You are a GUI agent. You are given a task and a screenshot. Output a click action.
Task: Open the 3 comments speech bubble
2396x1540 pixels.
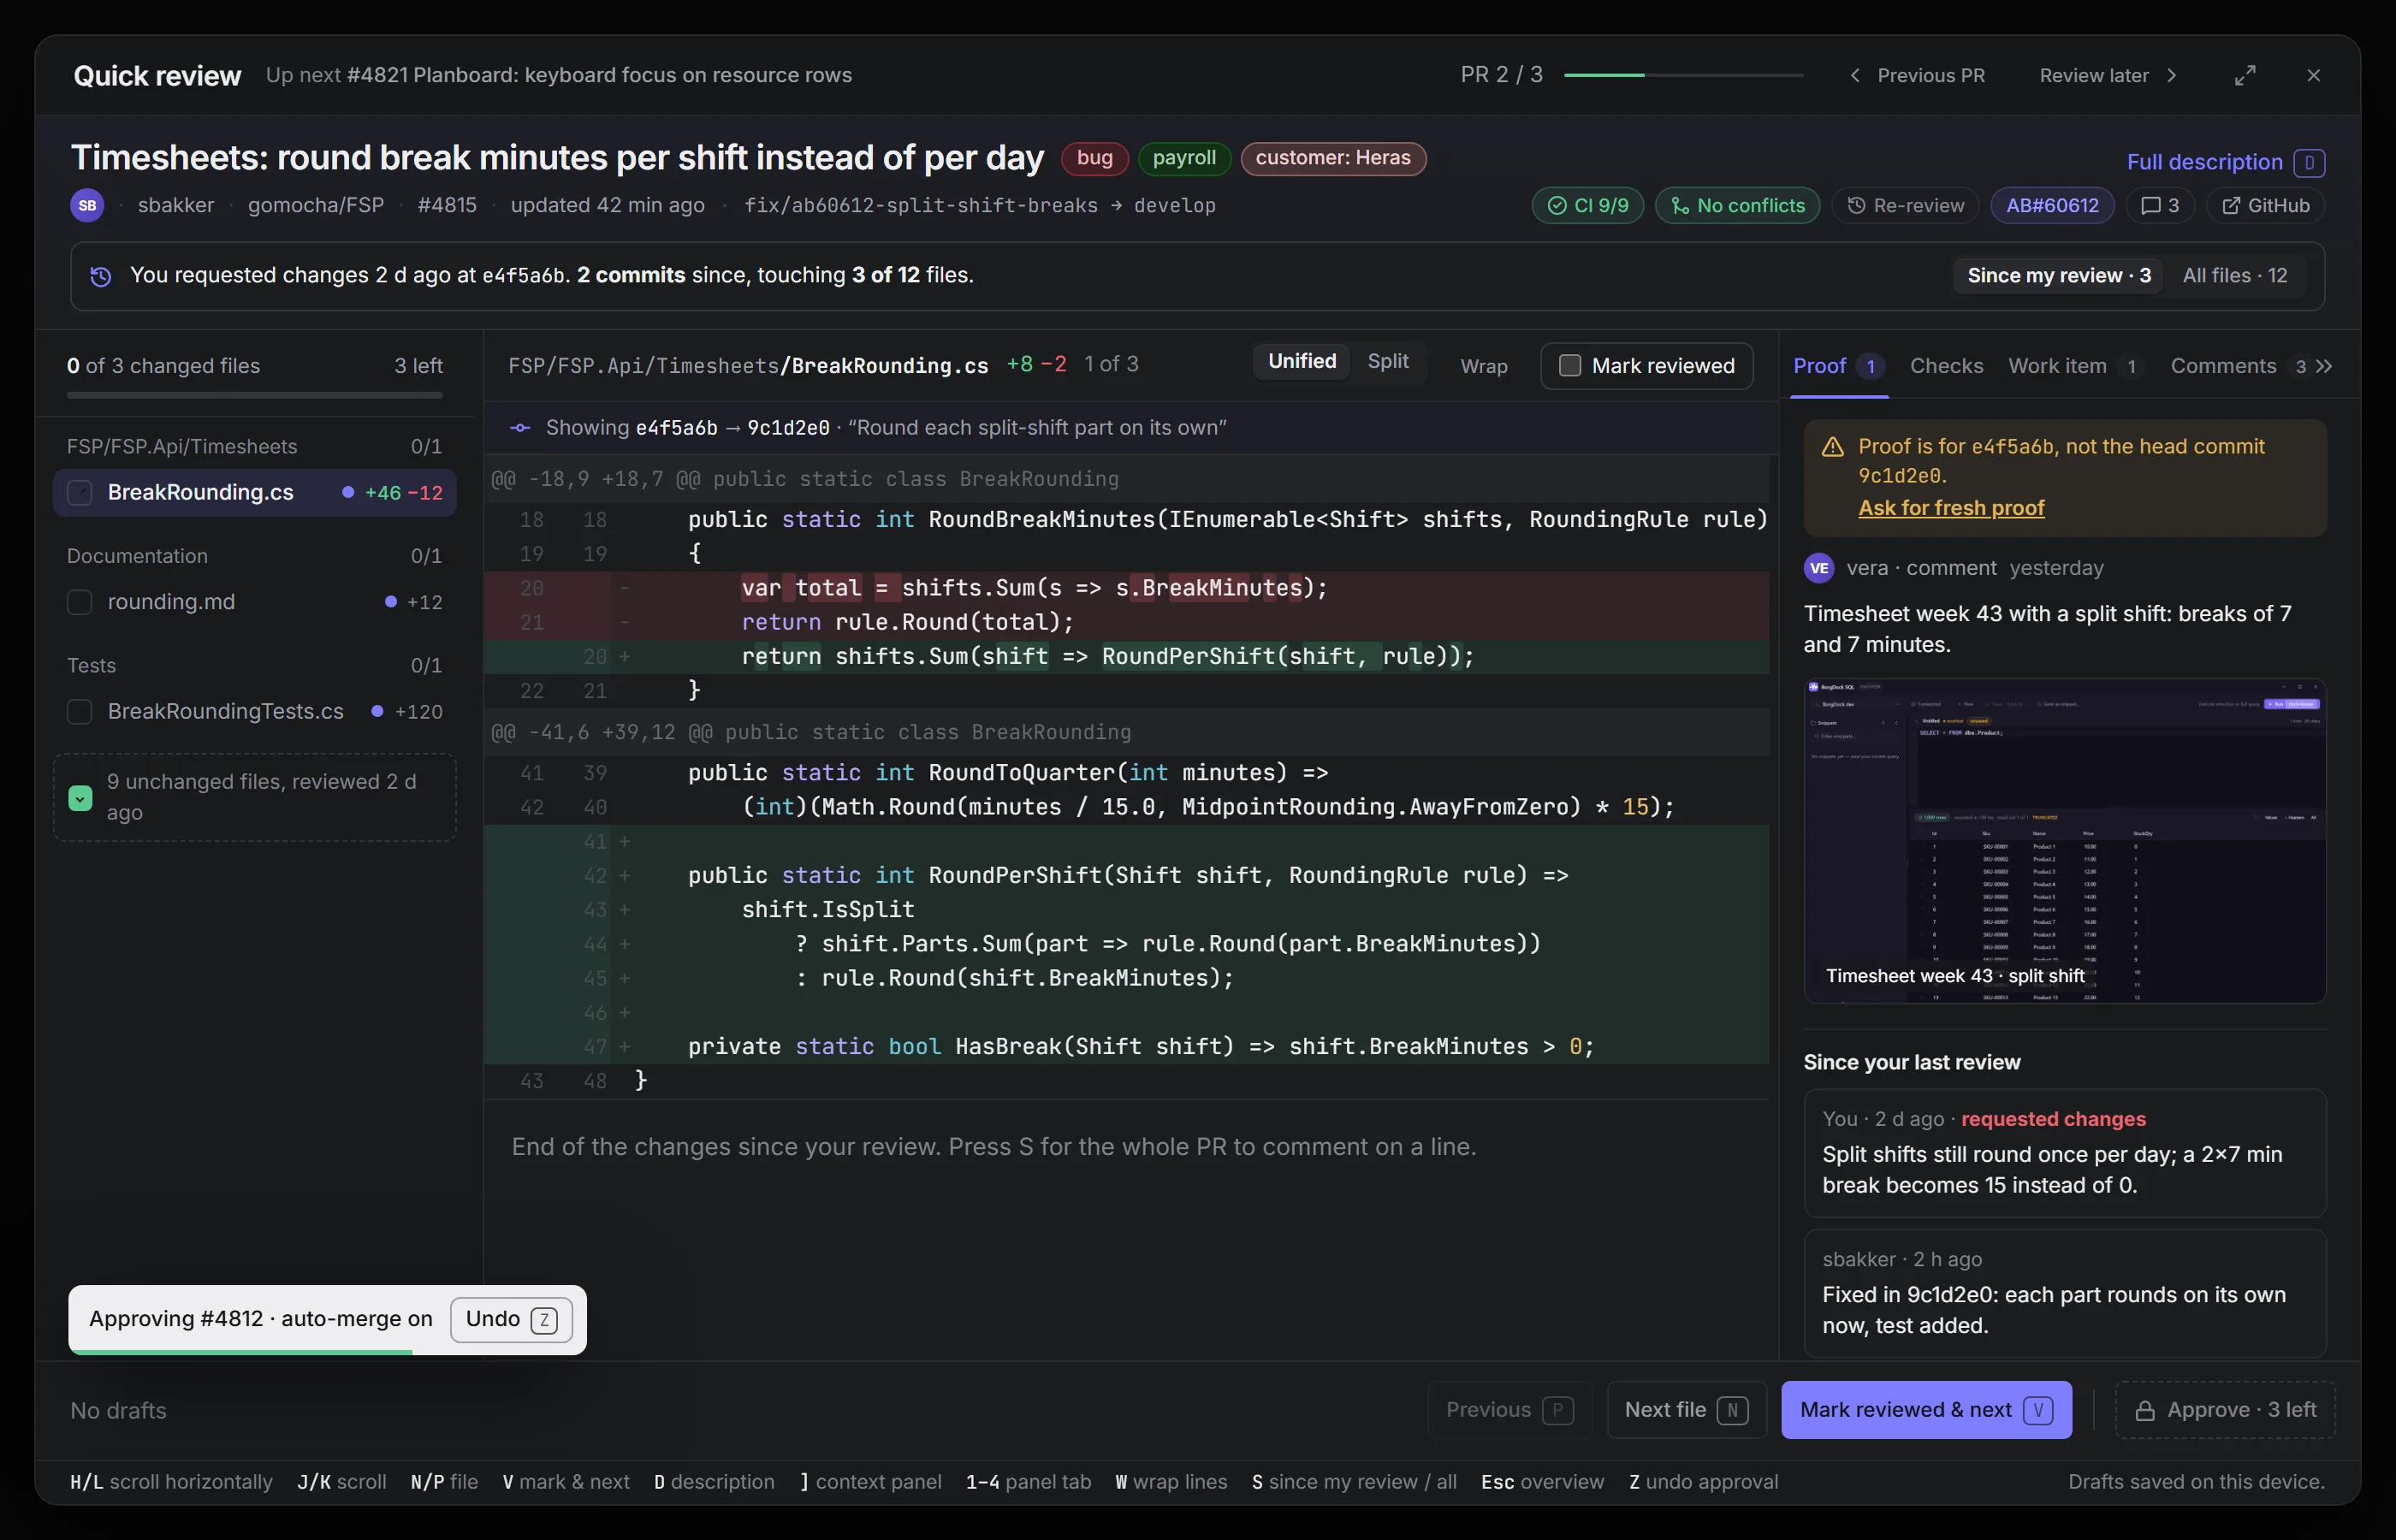[2160, 205]
